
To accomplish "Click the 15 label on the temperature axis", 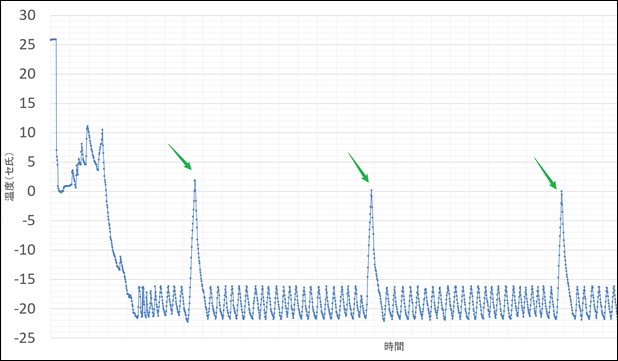I will point(27,104).
